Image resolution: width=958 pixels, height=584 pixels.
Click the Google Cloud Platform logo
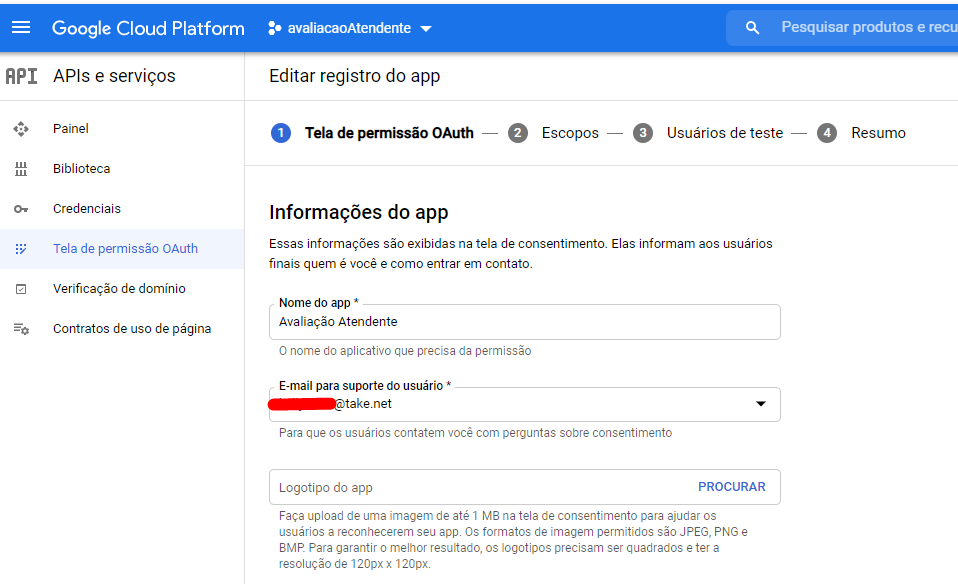coord(148,28)
